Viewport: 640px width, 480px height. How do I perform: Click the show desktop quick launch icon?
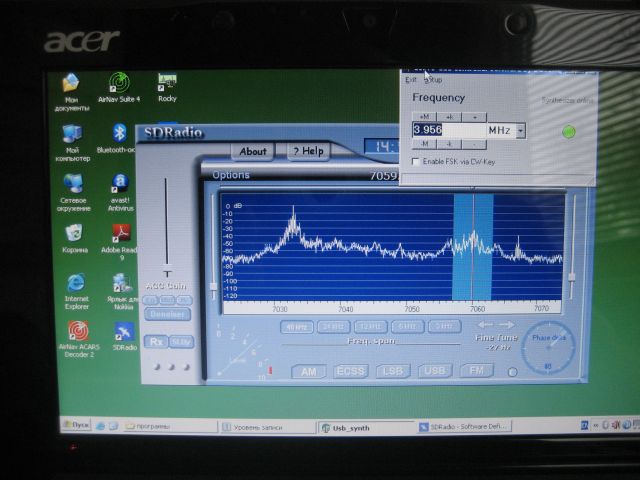tap(113, 426)
